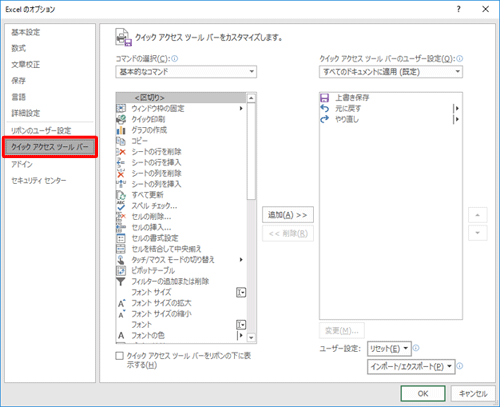
Task: Click the command list scrollbar thumb
Action: point(251,152)
